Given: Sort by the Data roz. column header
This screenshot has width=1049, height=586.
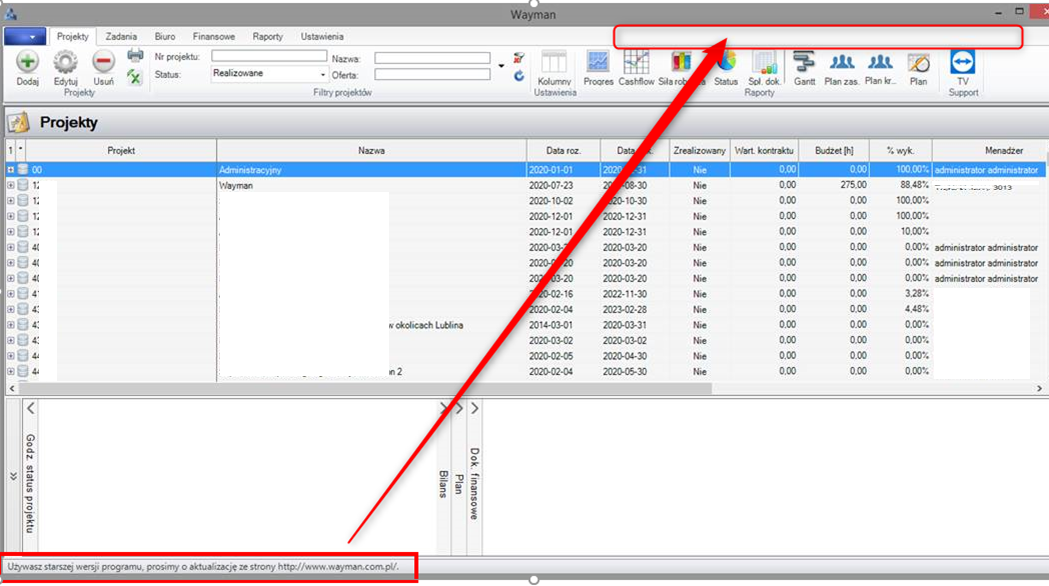Looking at the screenshot, I should pos(563,151).
